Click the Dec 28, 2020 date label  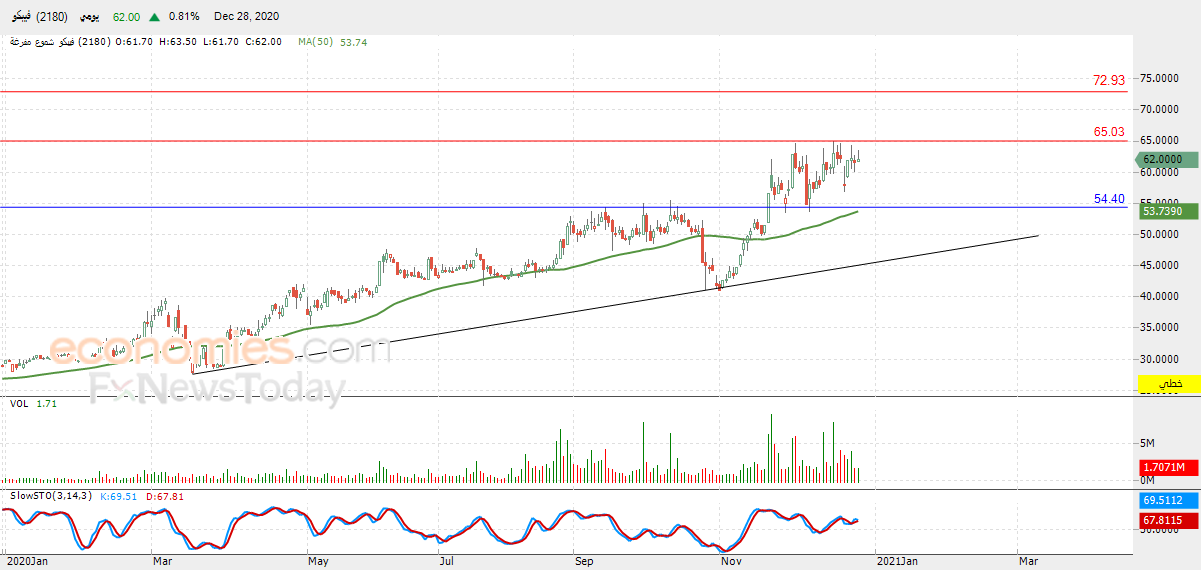click(247, 17)
